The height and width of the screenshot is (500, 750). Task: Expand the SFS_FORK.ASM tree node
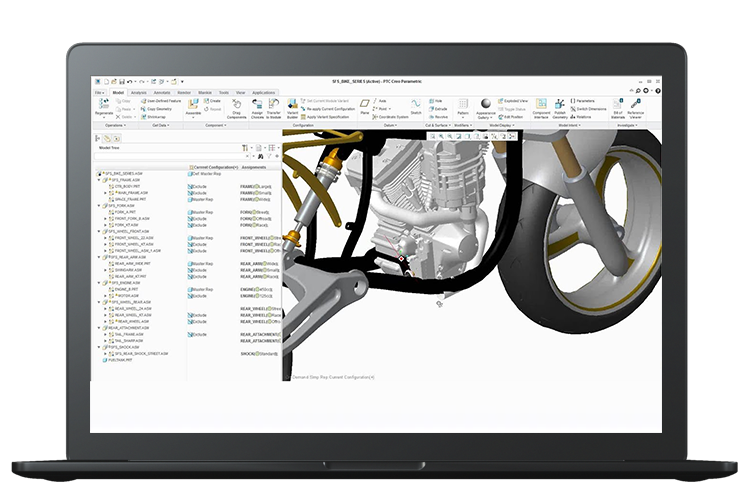tap(100, 206)
